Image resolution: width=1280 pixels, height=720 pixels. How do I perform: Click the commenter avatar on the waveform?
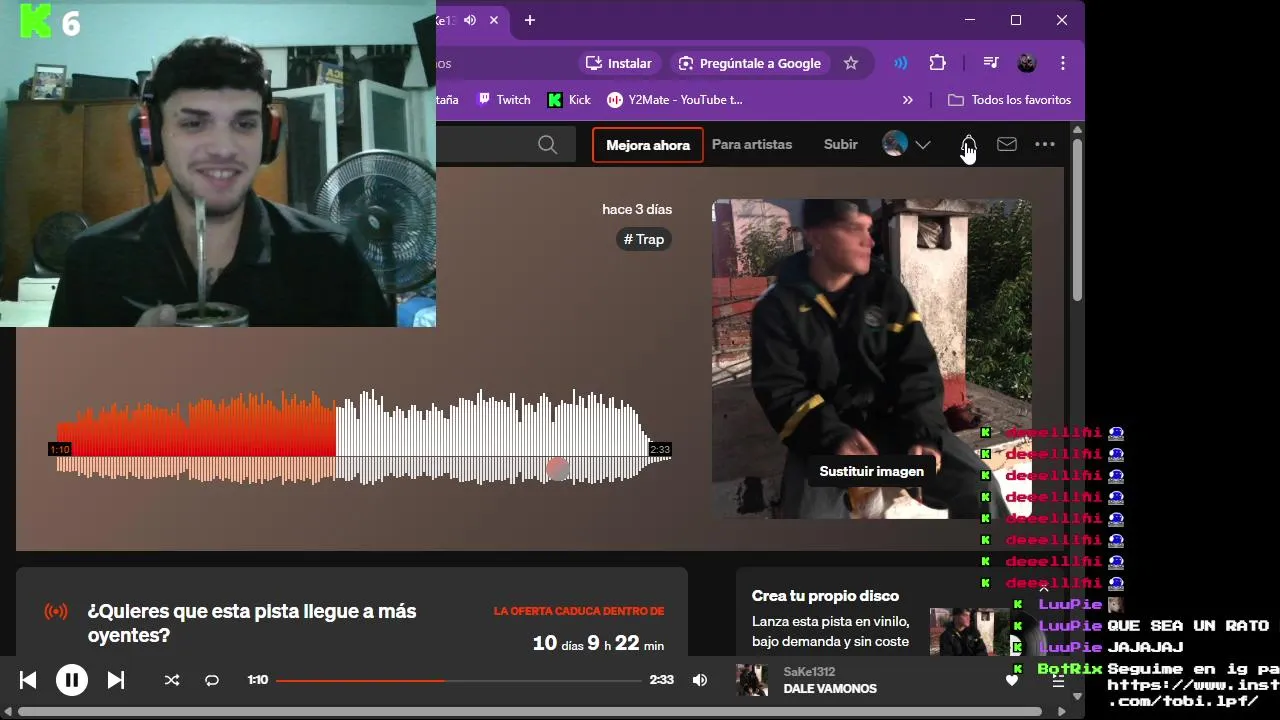coord(558,468)
